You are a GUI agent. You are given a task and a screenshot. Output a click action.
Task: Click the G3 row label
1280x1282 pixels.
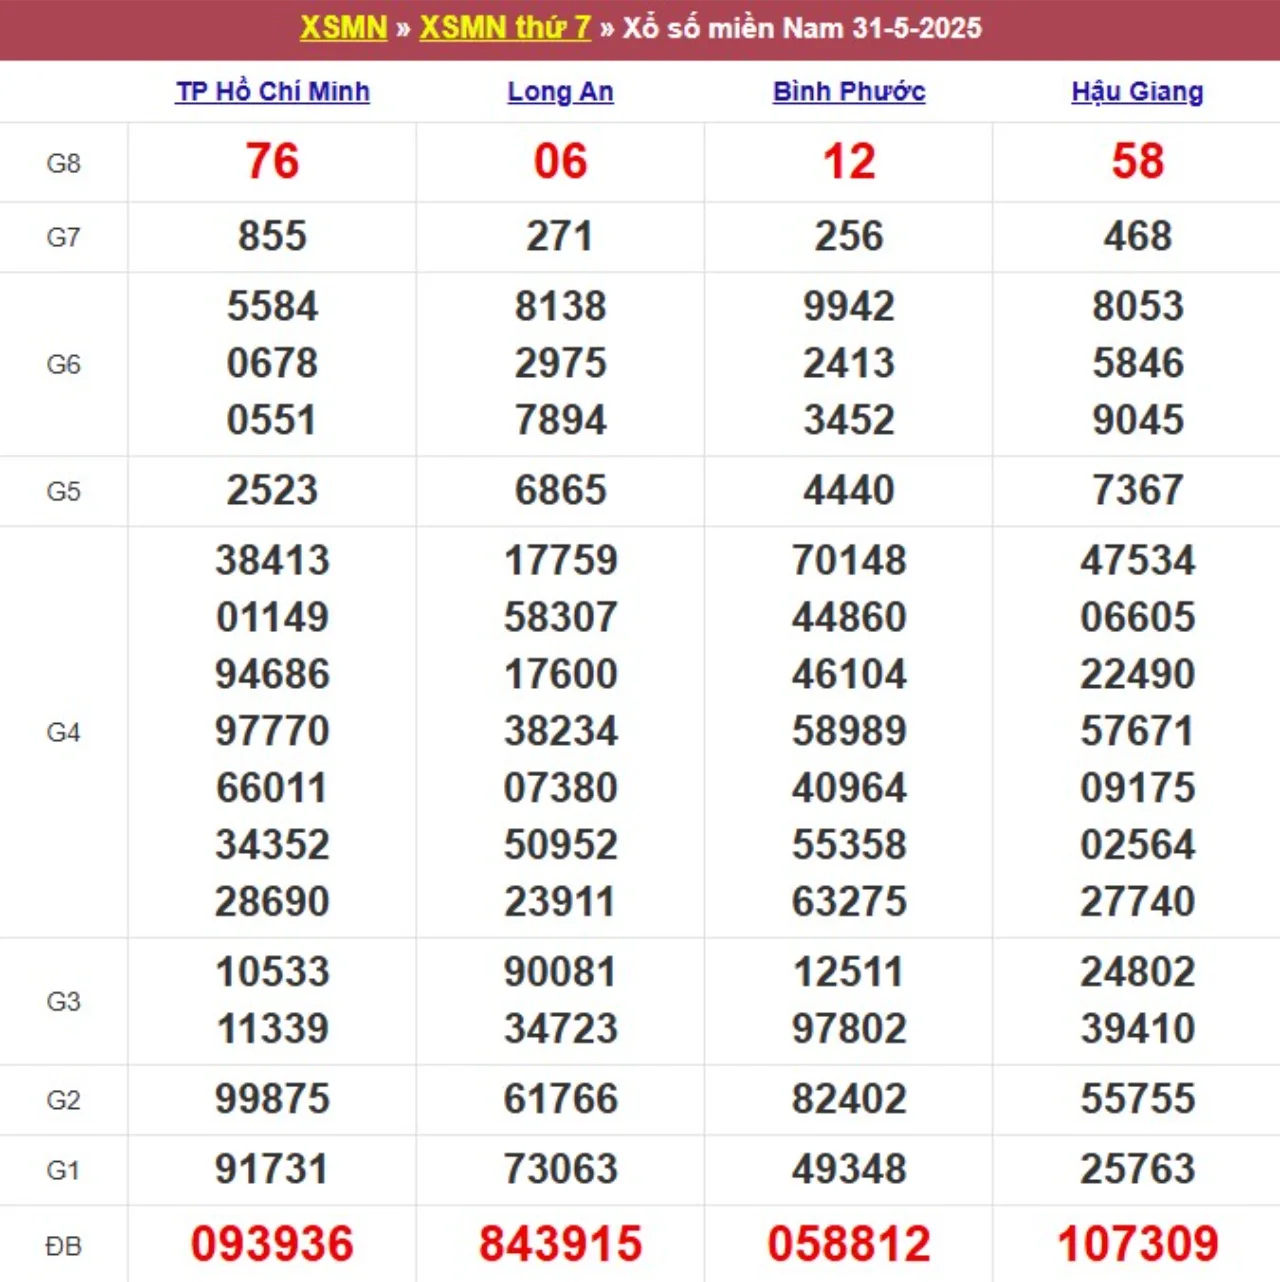pyautogui.click(x=63, y=1001)
